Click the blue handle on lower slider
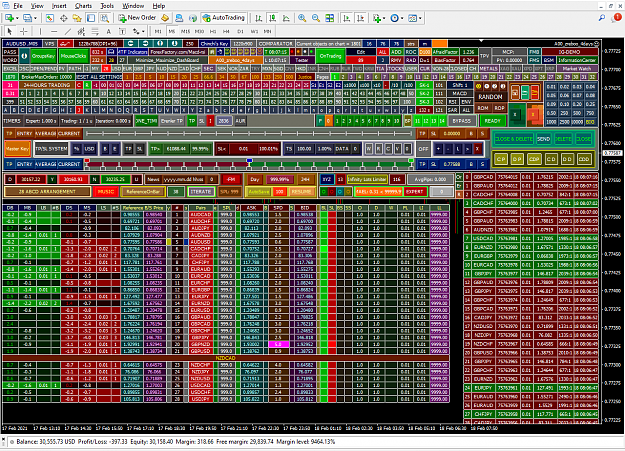Viewport: 625px width, 451px height. 250,160
